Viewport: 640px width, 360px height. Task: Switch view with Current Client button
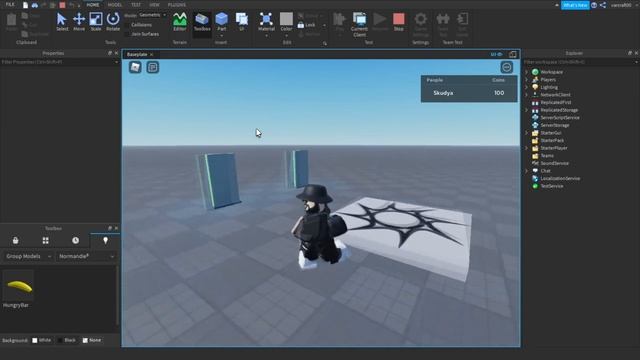coord(359,24)
